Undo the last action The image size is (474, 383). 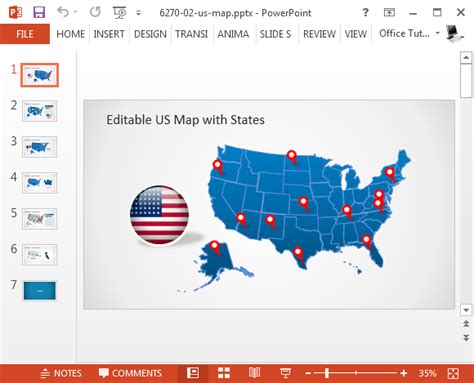point(63,12)
